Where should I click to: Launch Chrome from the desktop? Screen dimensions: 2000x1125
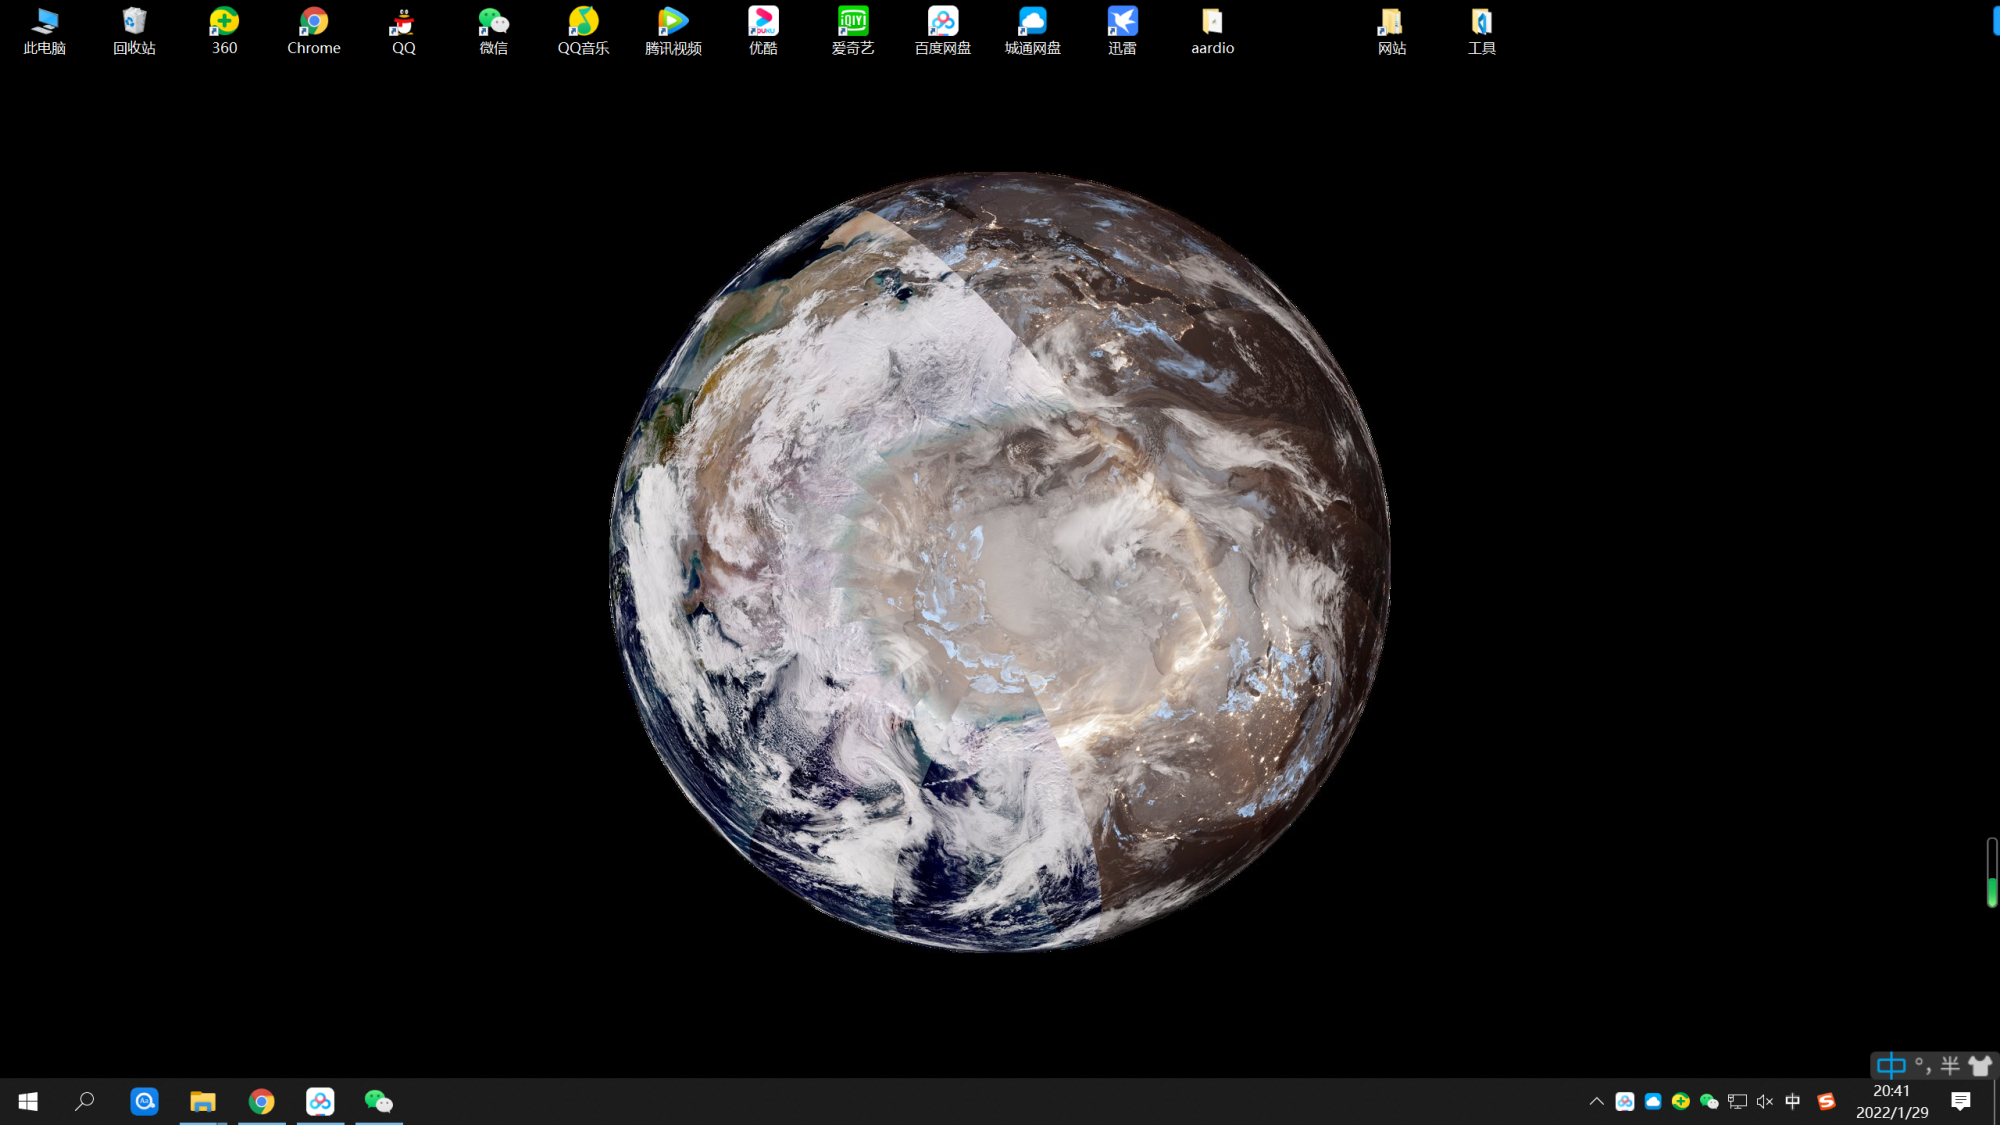(x=313, y=22)
